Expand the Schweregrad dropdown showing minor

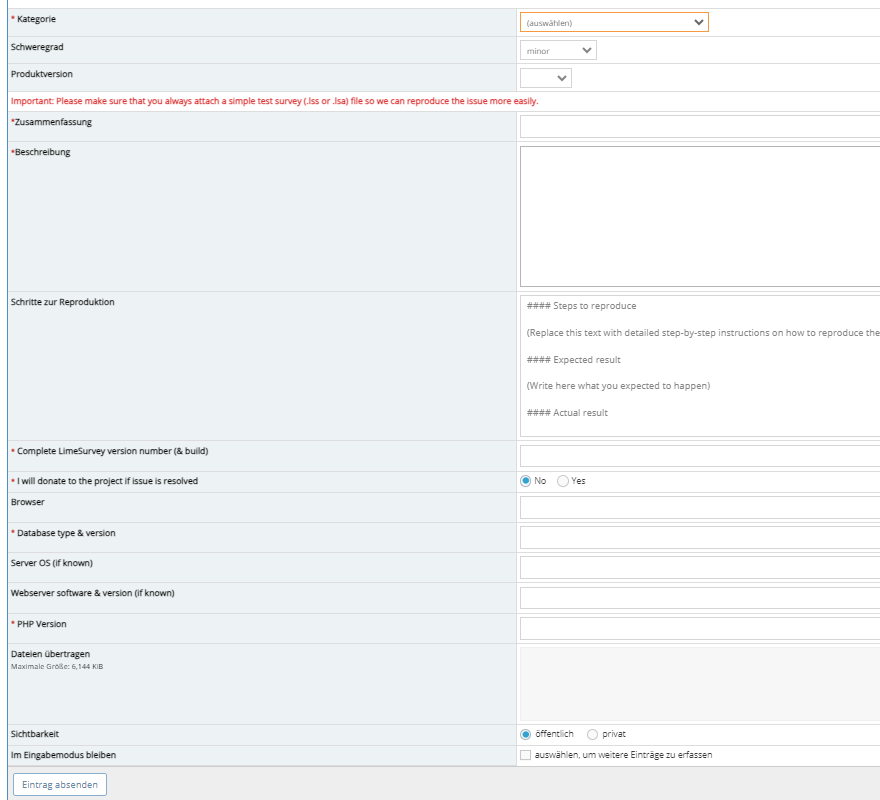[x=558, y=50]
